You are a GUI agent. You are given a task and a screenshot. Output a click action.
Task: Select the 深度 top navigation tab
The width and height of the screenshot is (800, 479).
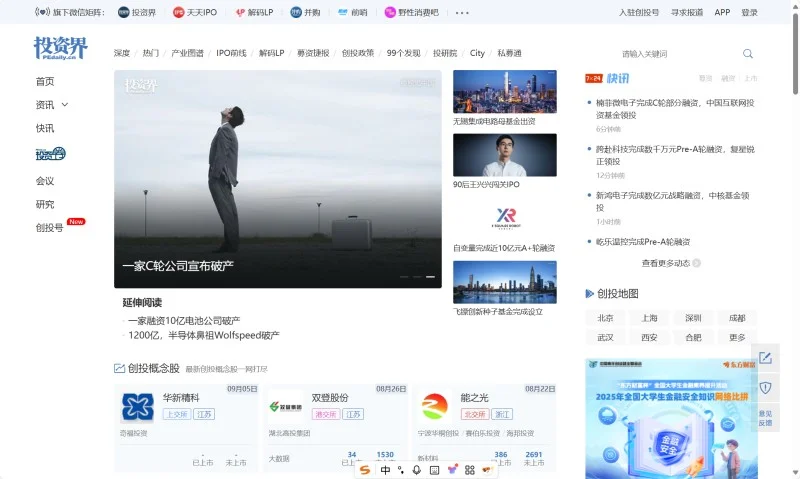click(122, 53)
